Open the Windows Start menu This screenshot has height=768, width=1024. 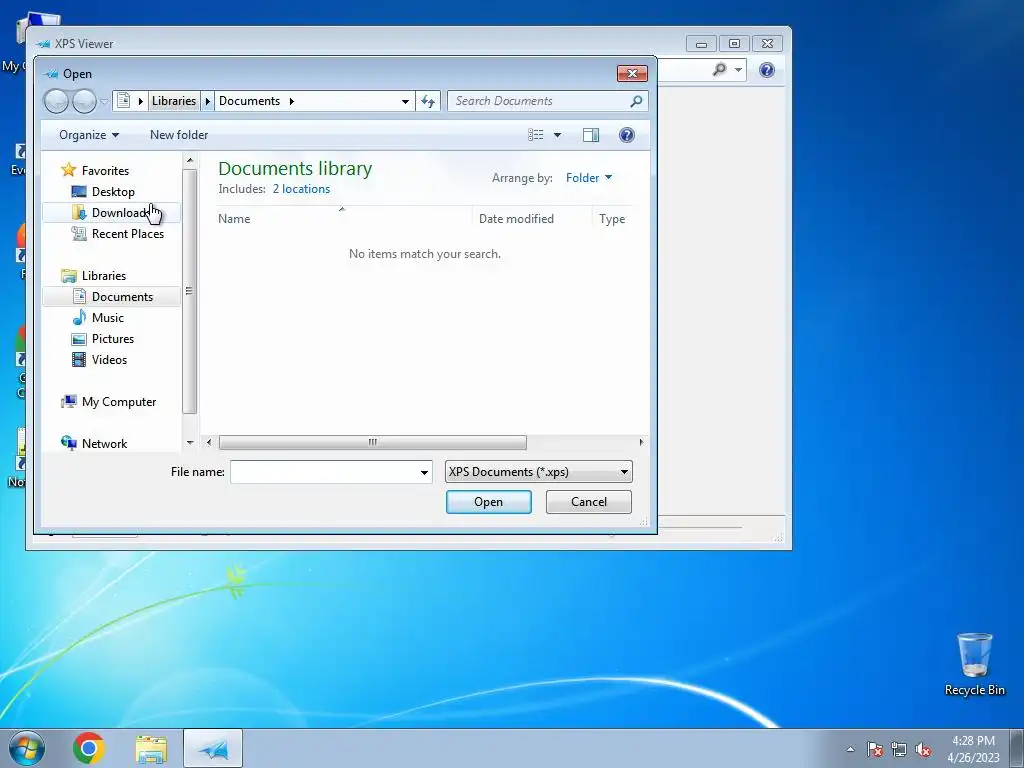(x=27, y=748)
